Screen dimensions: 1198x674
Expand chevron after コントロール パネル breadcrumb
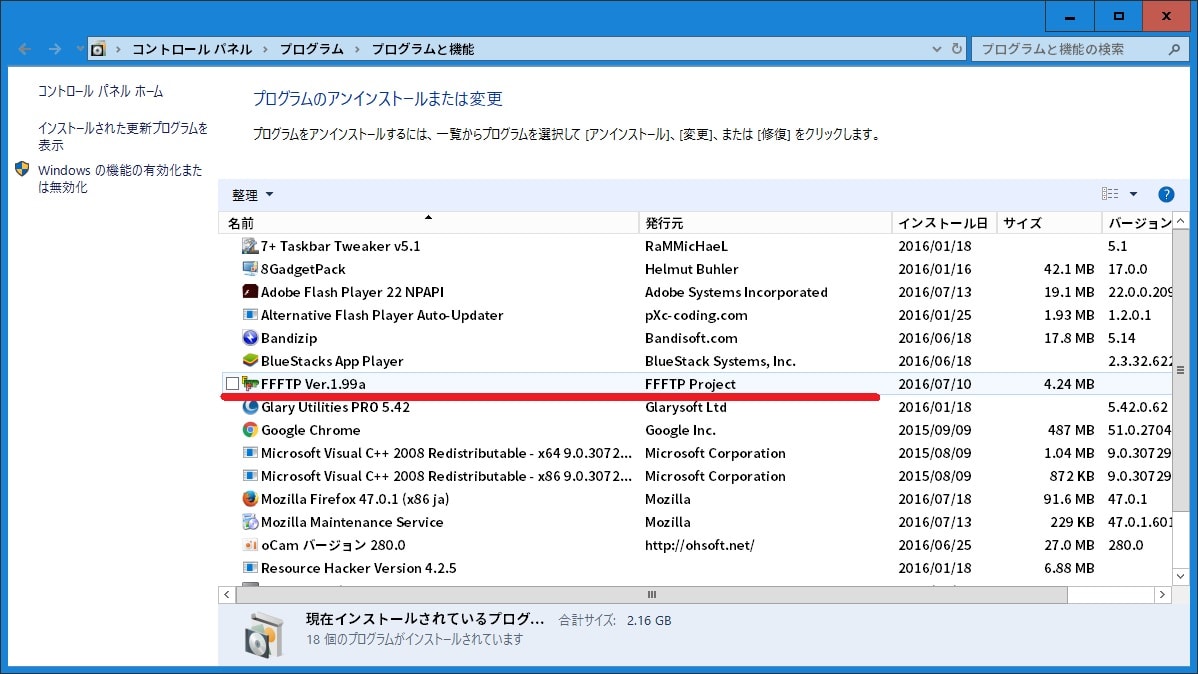pyautogui.click(x=265, y=49)
